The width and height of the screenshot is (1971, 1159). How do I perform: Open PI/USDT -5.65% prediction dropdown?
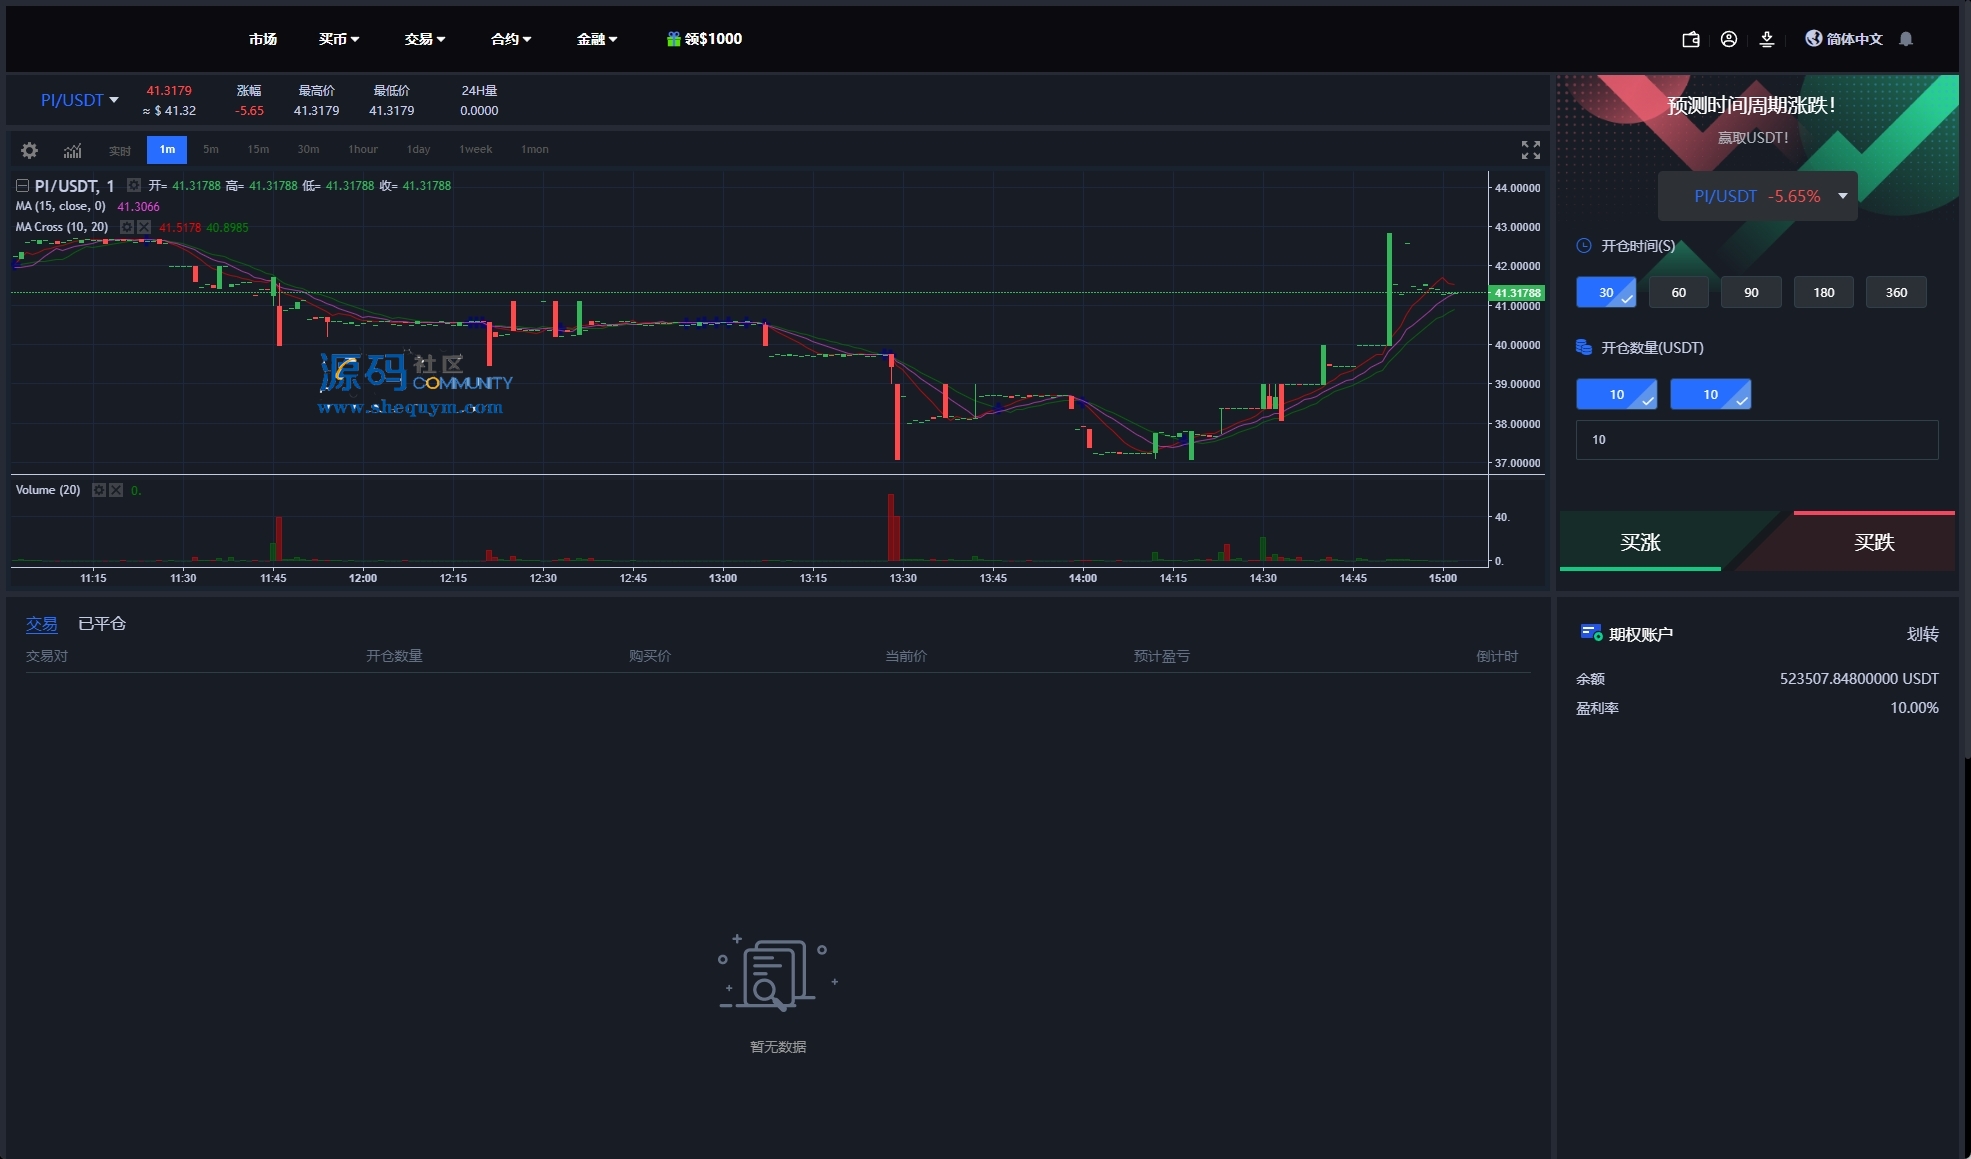[x=1757, y=196]
